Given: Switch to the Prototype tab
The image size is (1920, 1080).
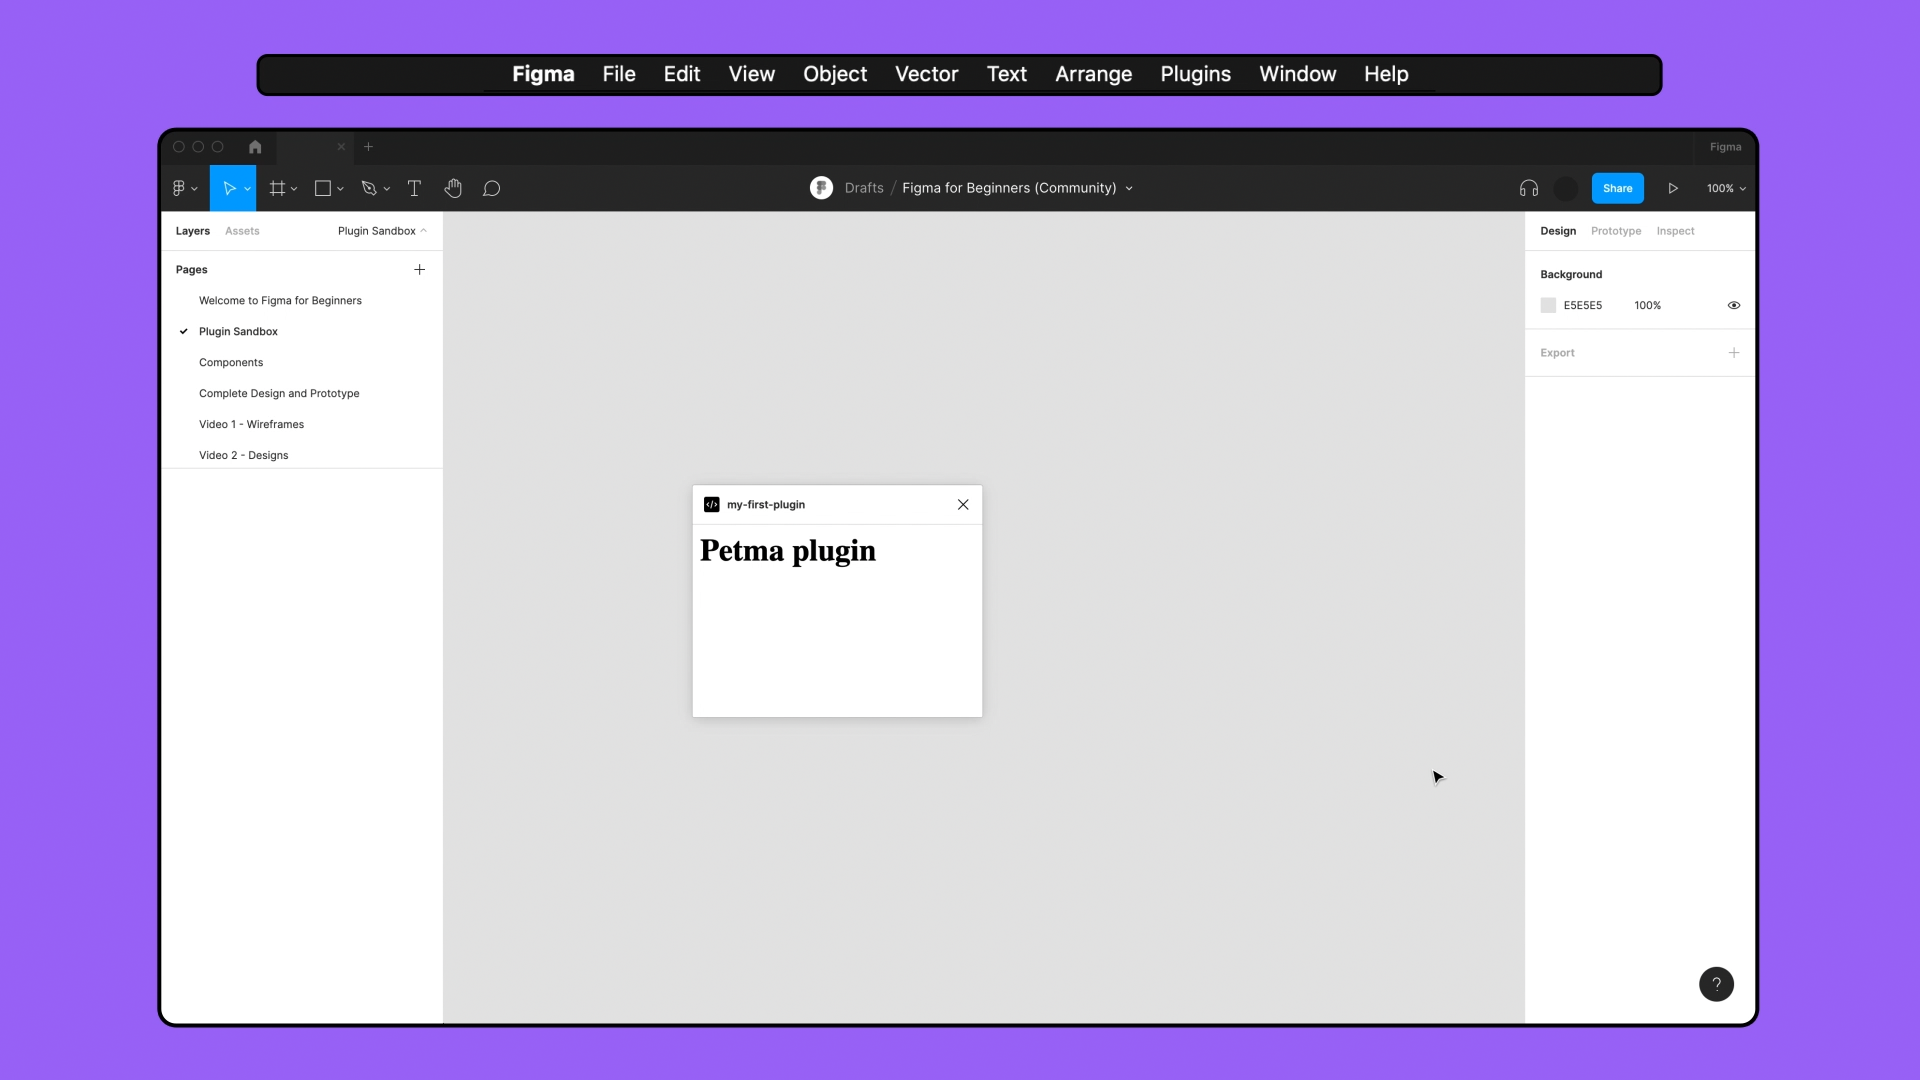Looking at the screenshot, I should coord(1616,231).
